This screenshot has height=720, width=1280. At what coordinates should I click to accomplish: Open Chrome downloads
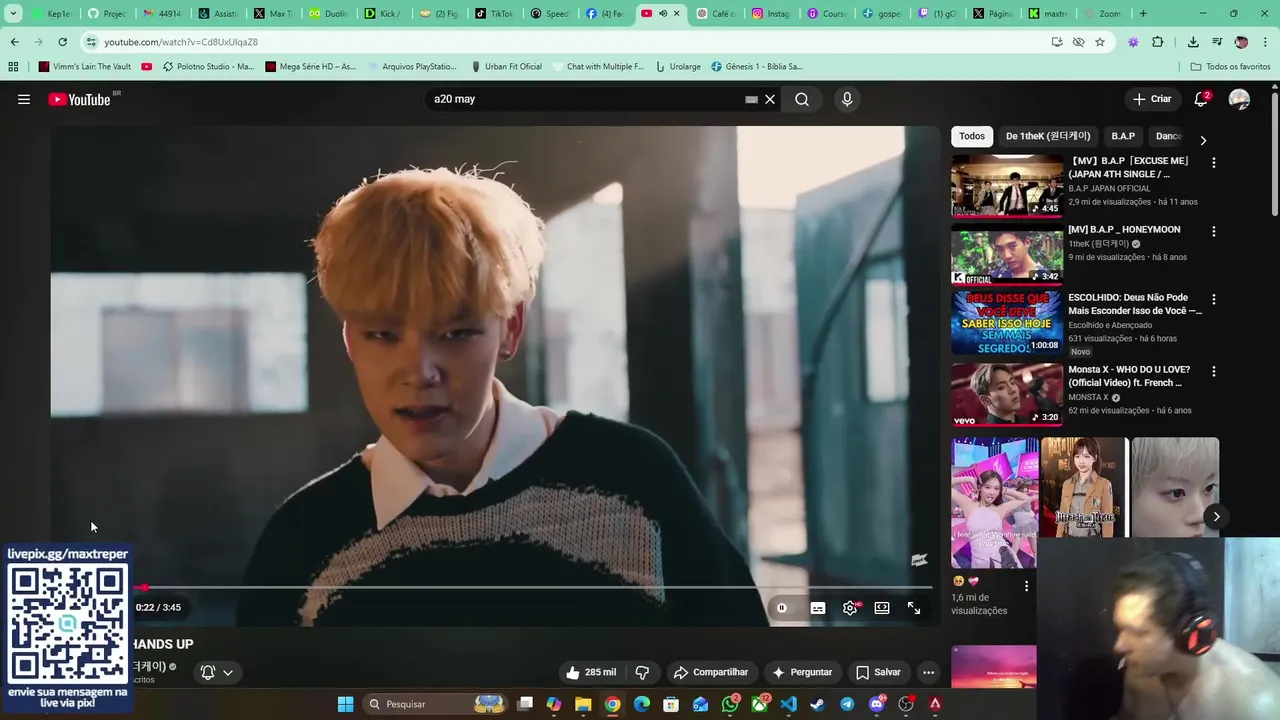1193,42
